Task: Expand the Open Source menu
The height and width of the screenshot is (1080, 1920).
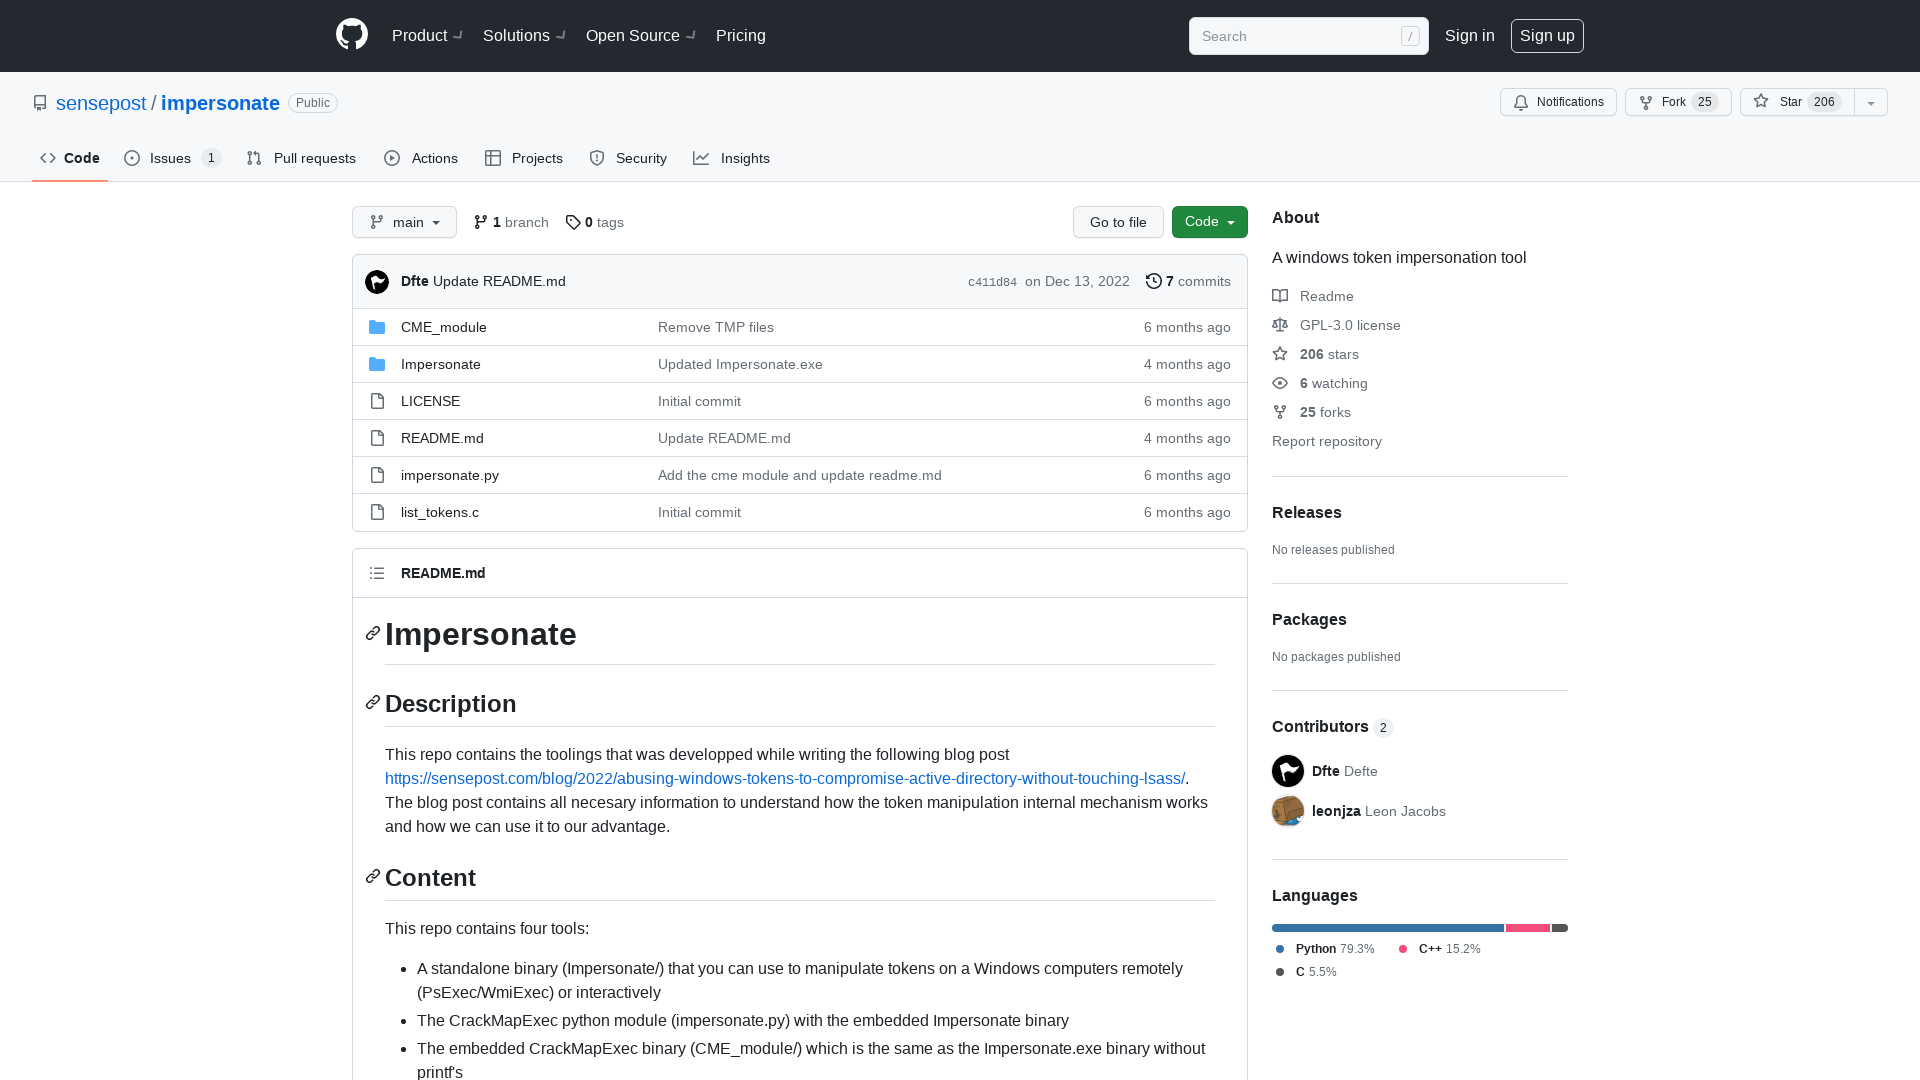Action: [641, 35]
